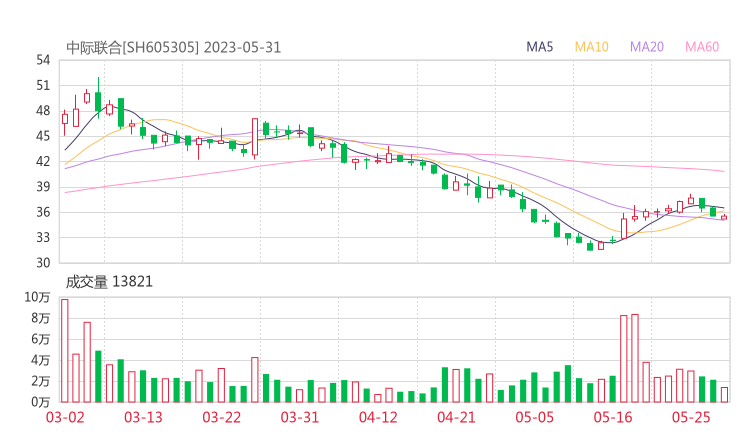This screenshot has height=440, width=740.
Task: Click the last red volume bar at chart end
Action: (724, 395)
